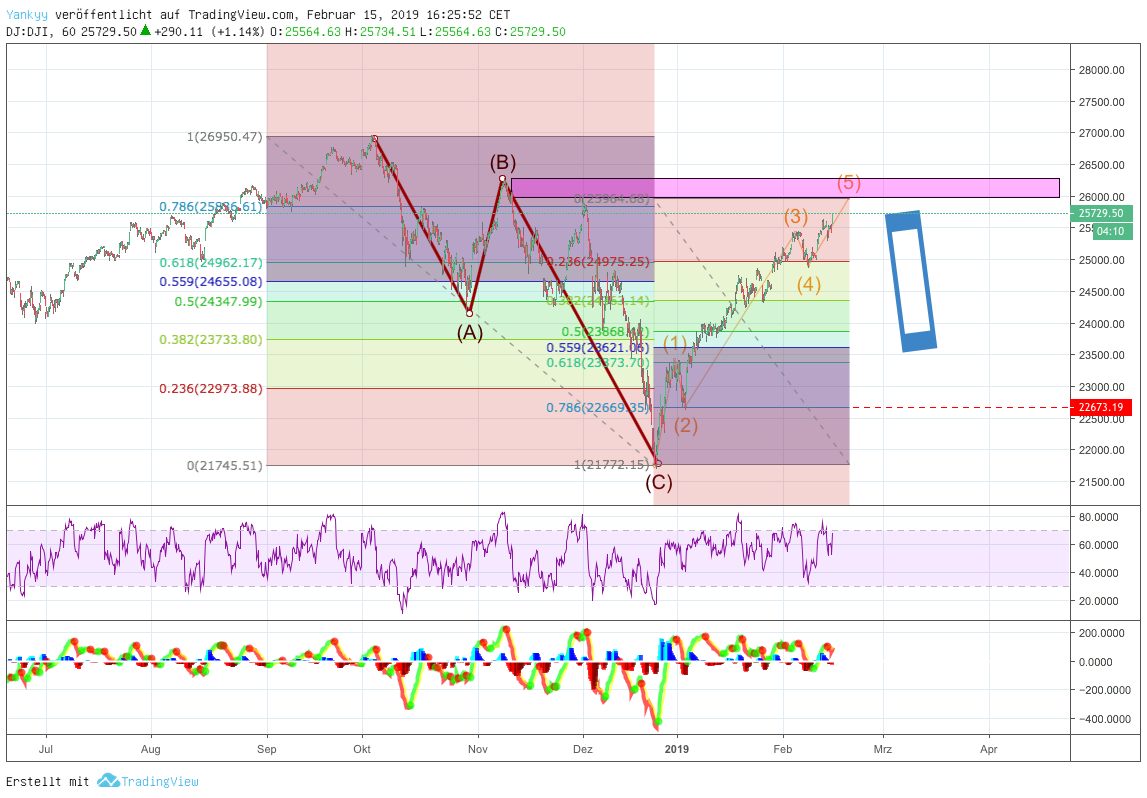Click the (B) wave label
1147x798 pixels.
(x=503, y=162)
